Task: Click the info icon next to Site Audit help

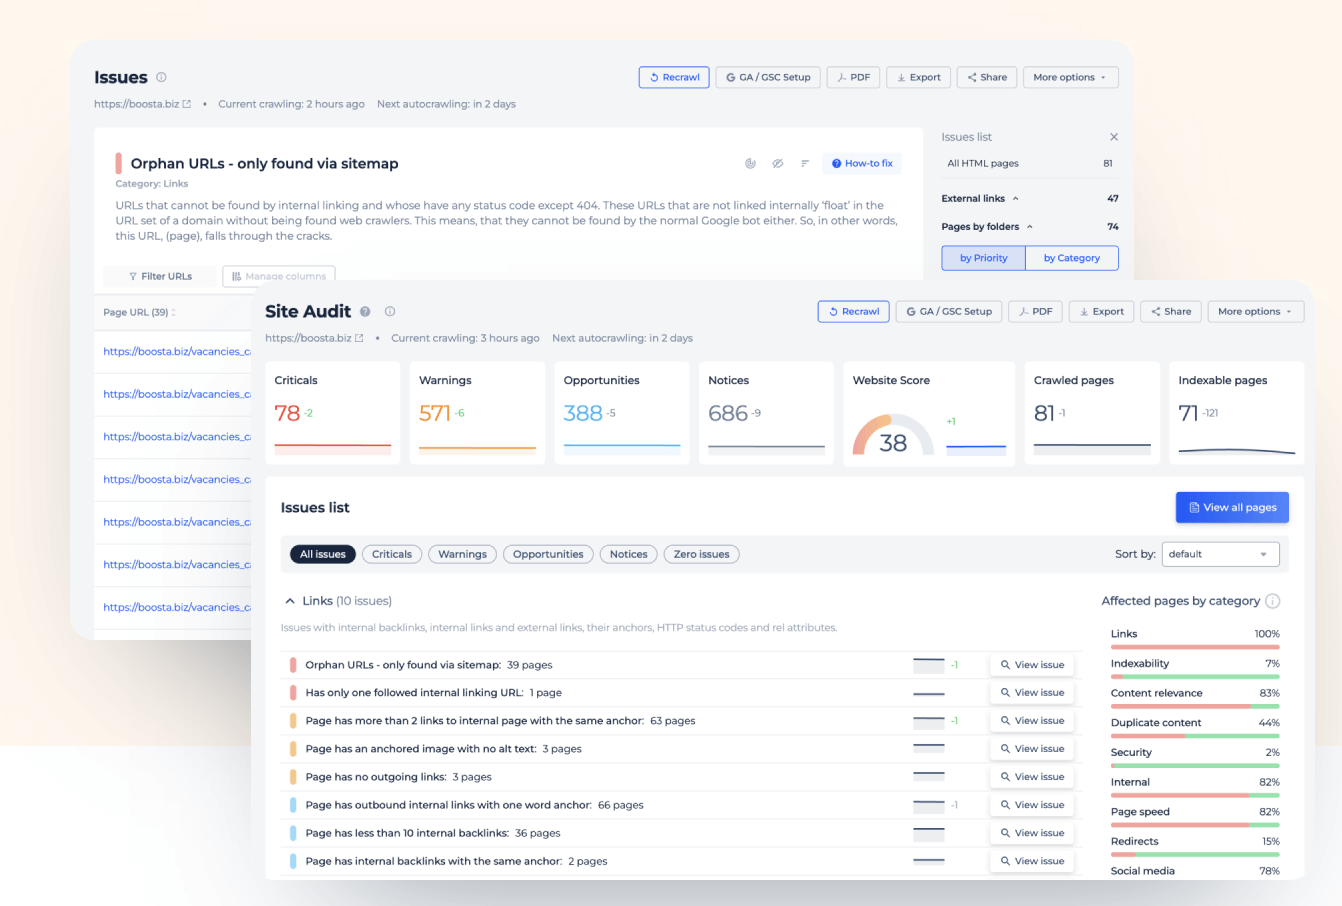Action: point(390,311)
